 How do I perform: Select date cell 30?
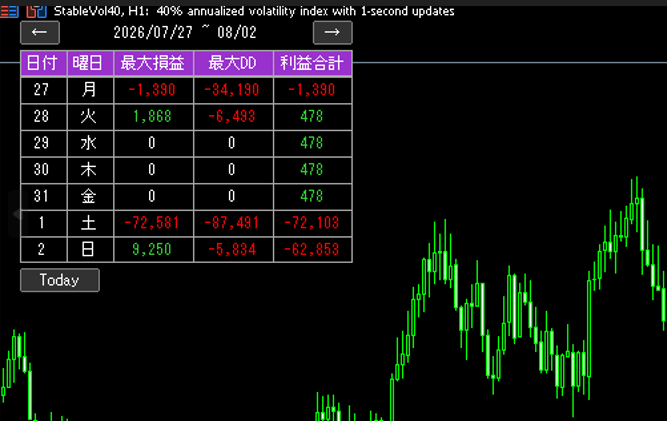coord(43,170)
